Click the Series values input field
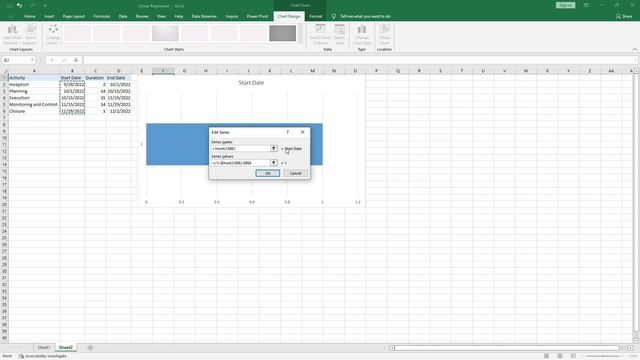 pos(240,163)
